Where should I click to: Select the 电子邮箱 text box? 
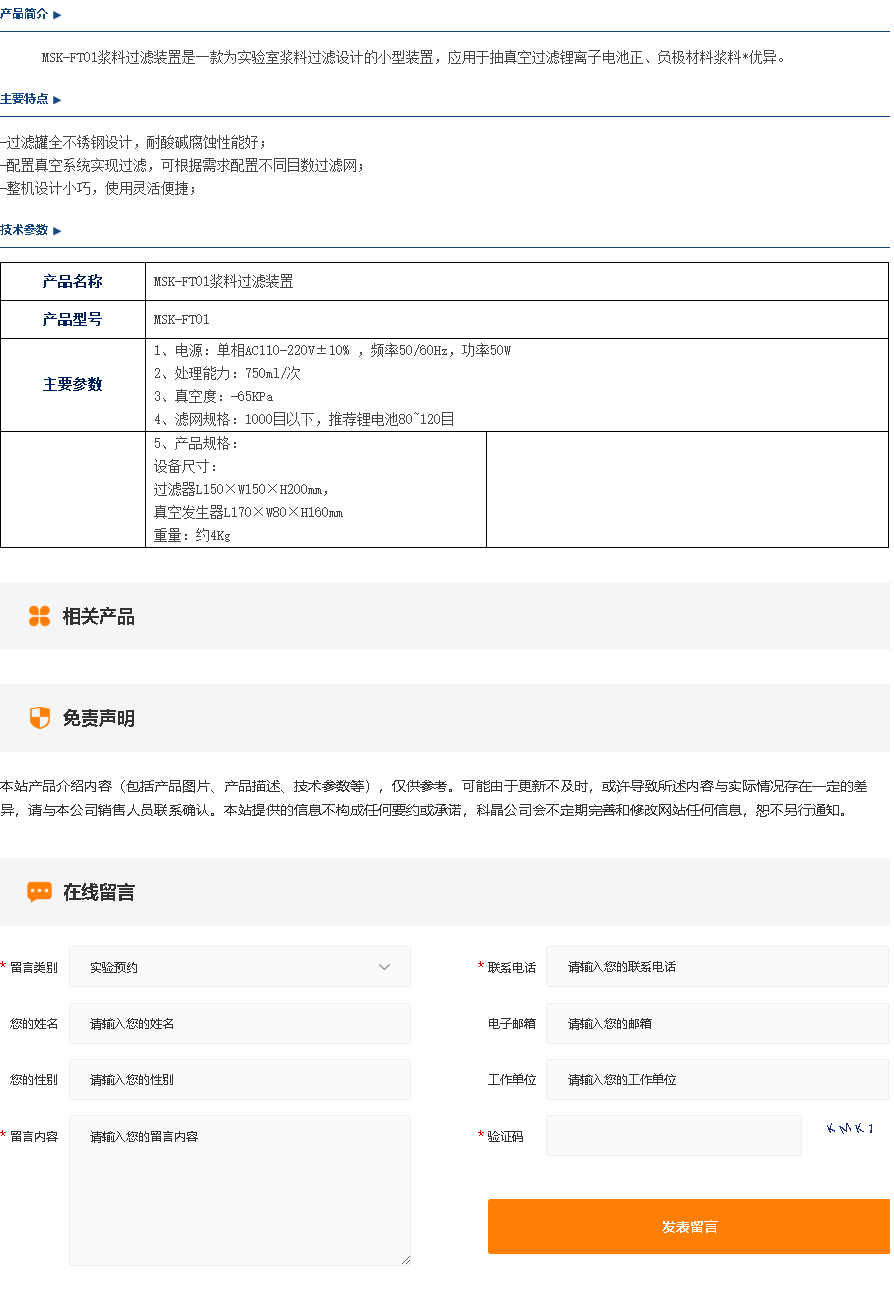716,1024
